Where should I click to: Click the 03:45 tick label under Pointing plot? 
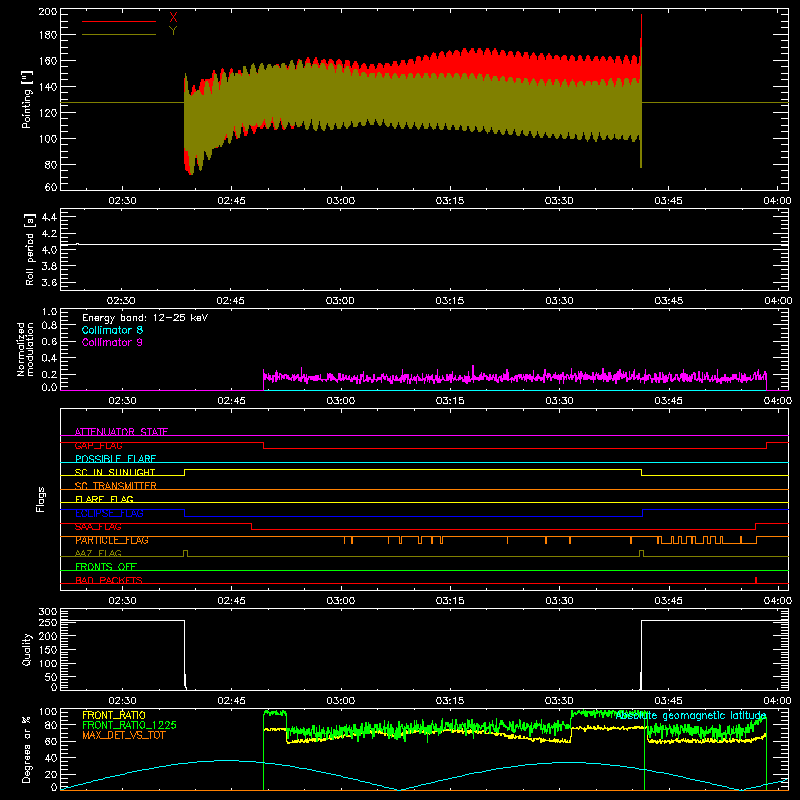668,201
